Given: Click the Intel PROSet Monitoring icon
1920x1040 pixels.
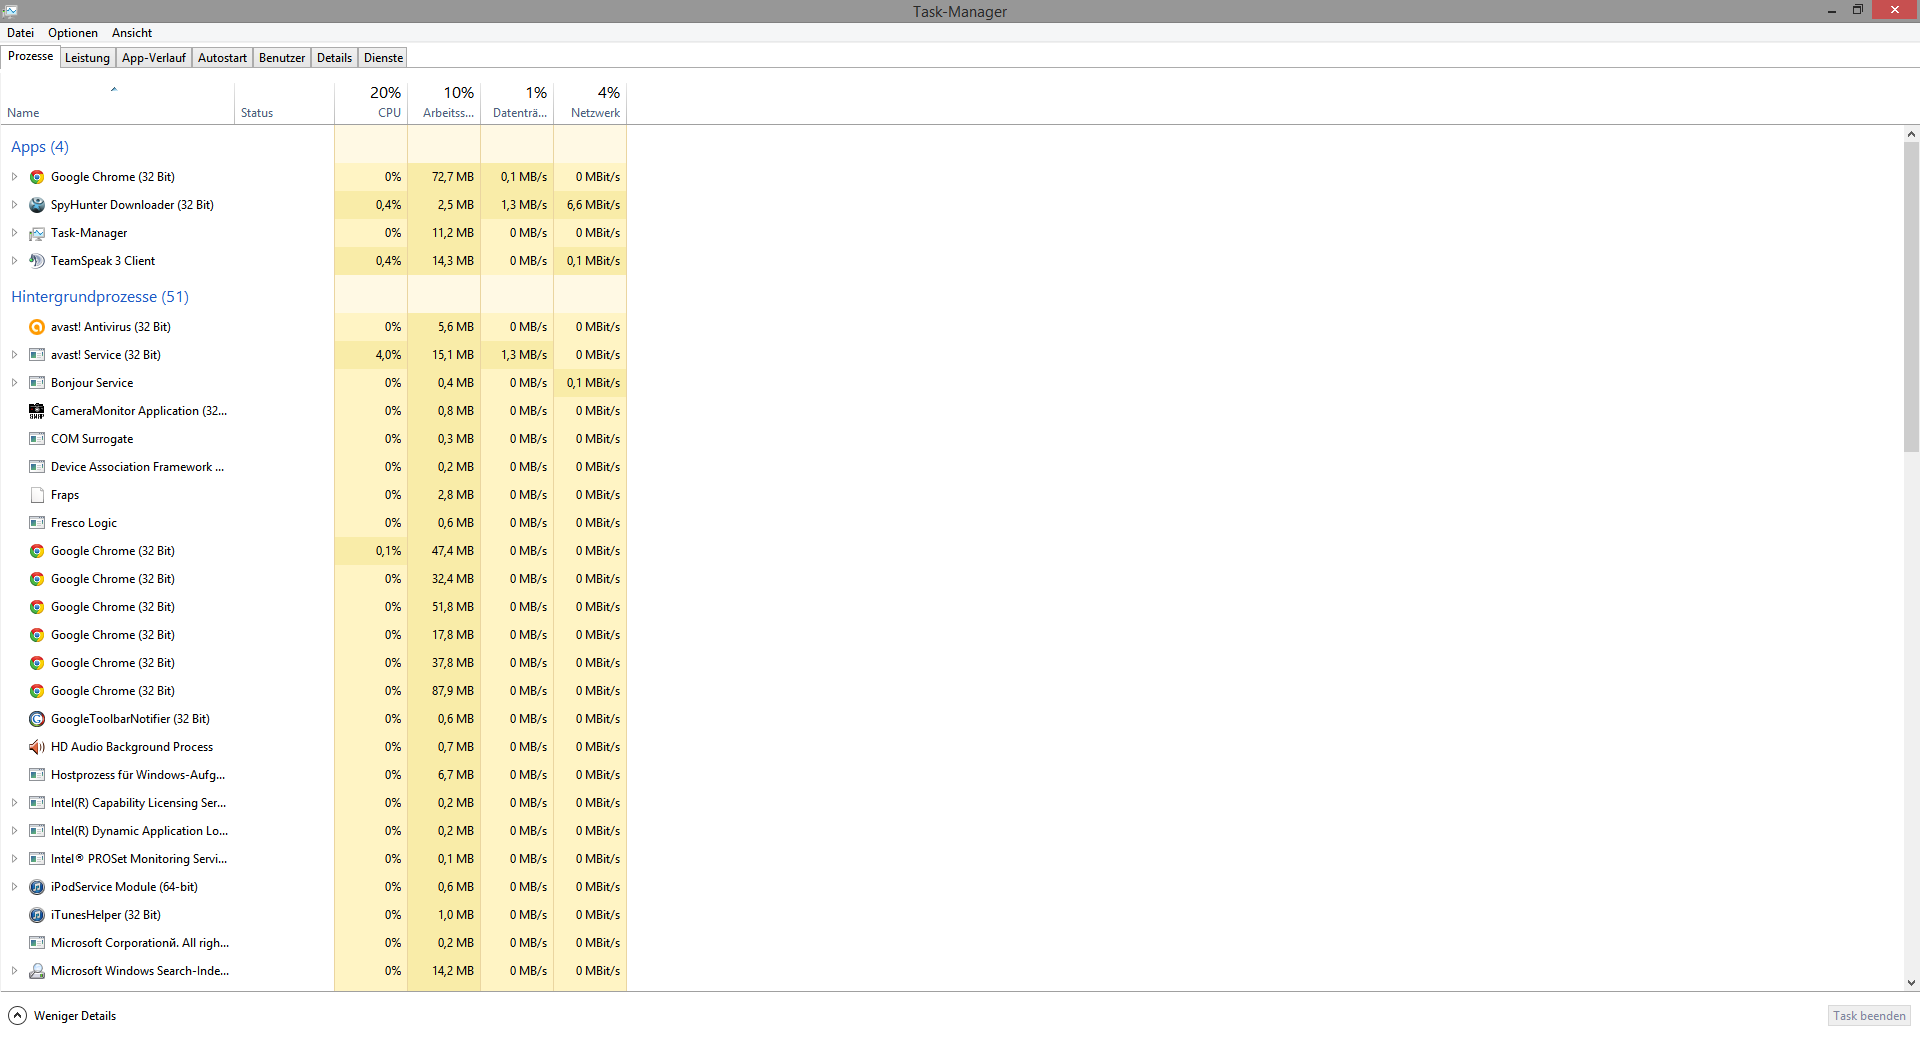Looking at the screenshot, I should click(37, 859).
